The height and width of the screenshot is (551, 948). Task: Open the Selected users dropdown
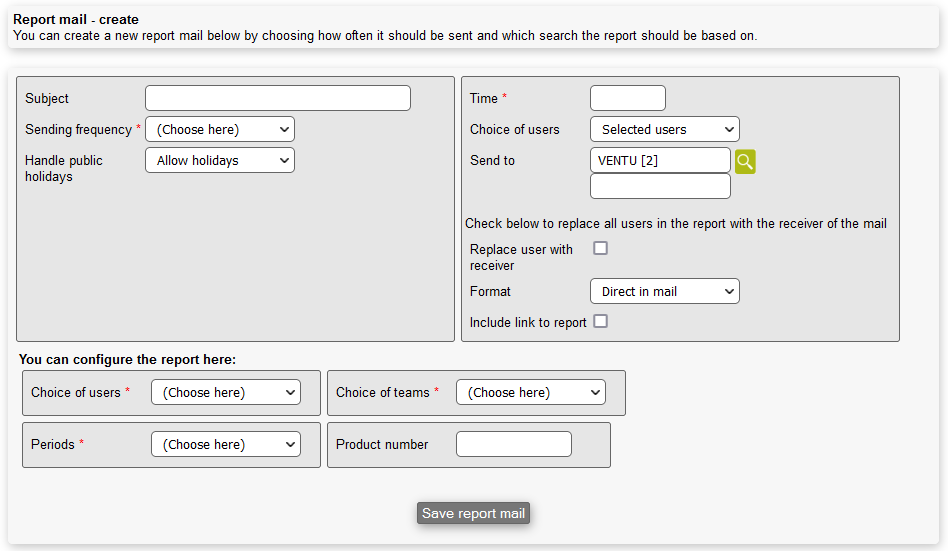pyautogui.click(x=664, y=129)
